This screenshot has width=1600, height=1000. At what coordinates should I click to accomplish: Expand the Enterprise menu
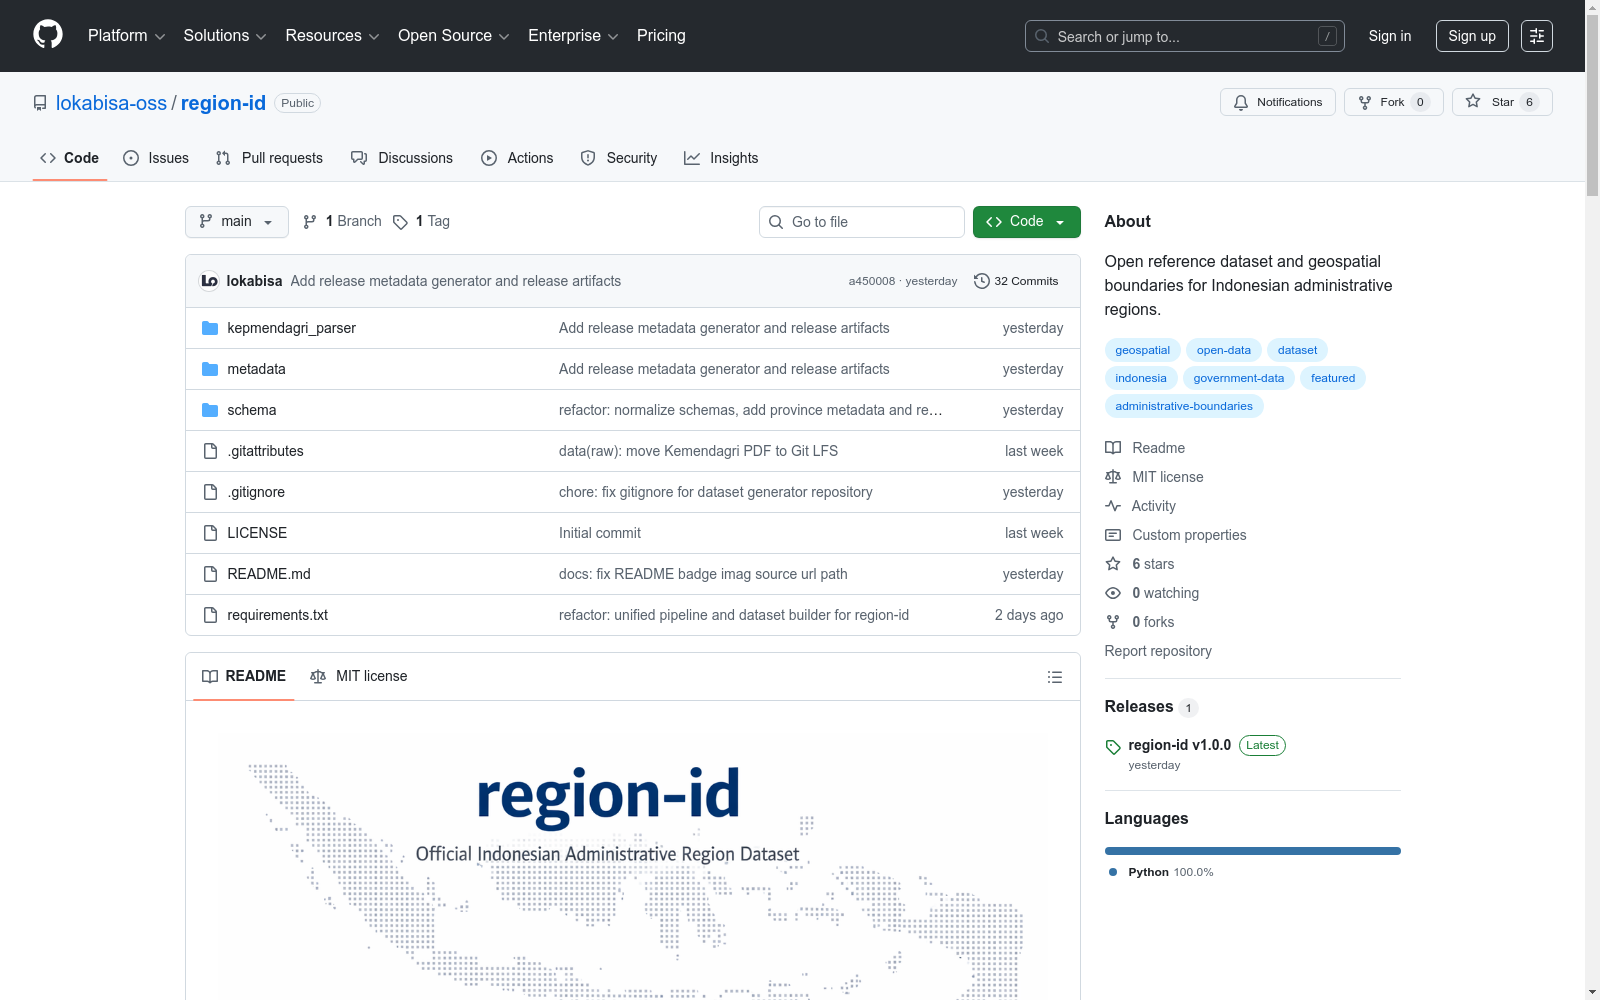pos(573,36)
